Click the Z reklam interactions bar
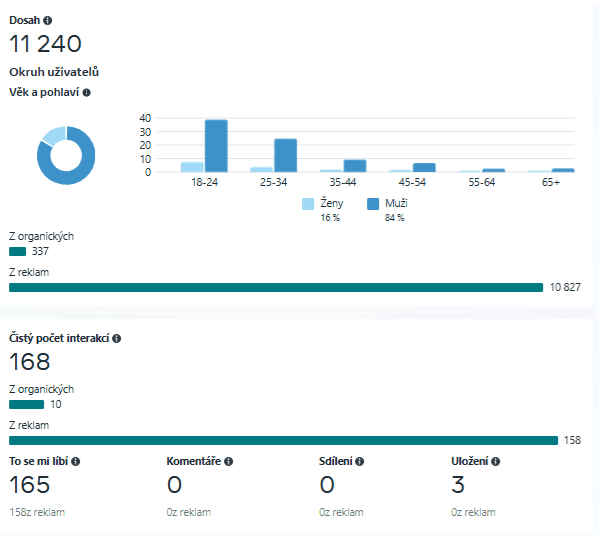Image resolution: width=609 pixels, height=536 pixels. coord(283,440)
